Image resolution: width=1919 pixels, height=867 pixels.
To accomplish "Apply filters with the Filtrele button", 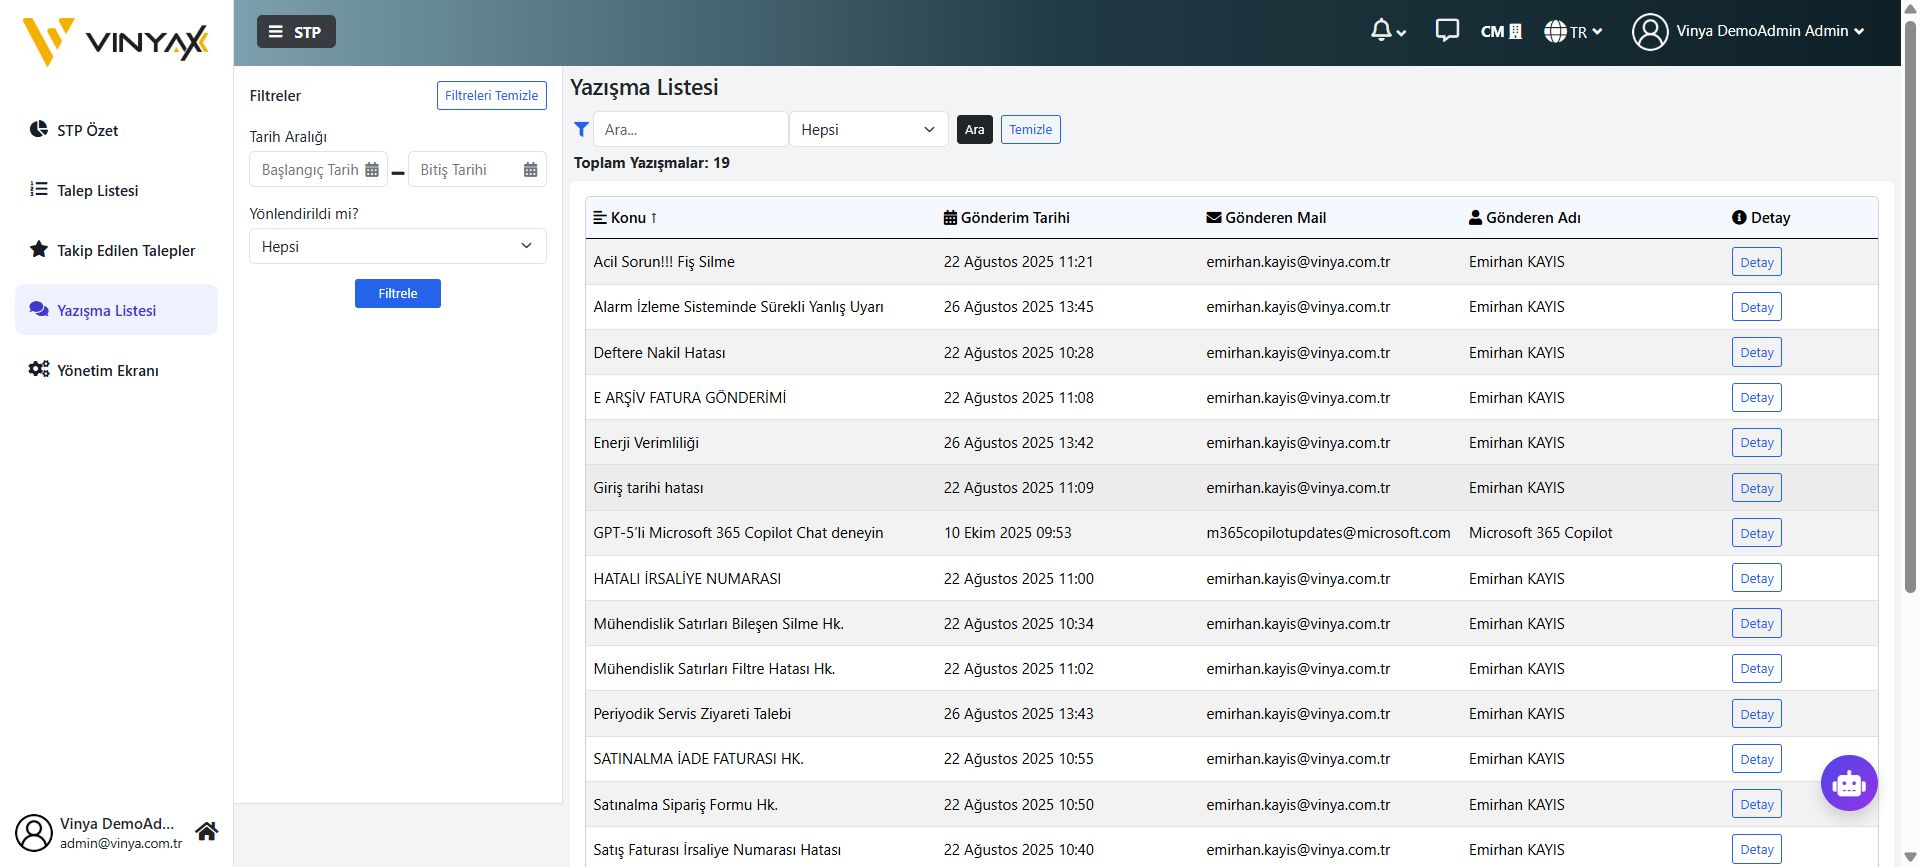I will [398, 293].
